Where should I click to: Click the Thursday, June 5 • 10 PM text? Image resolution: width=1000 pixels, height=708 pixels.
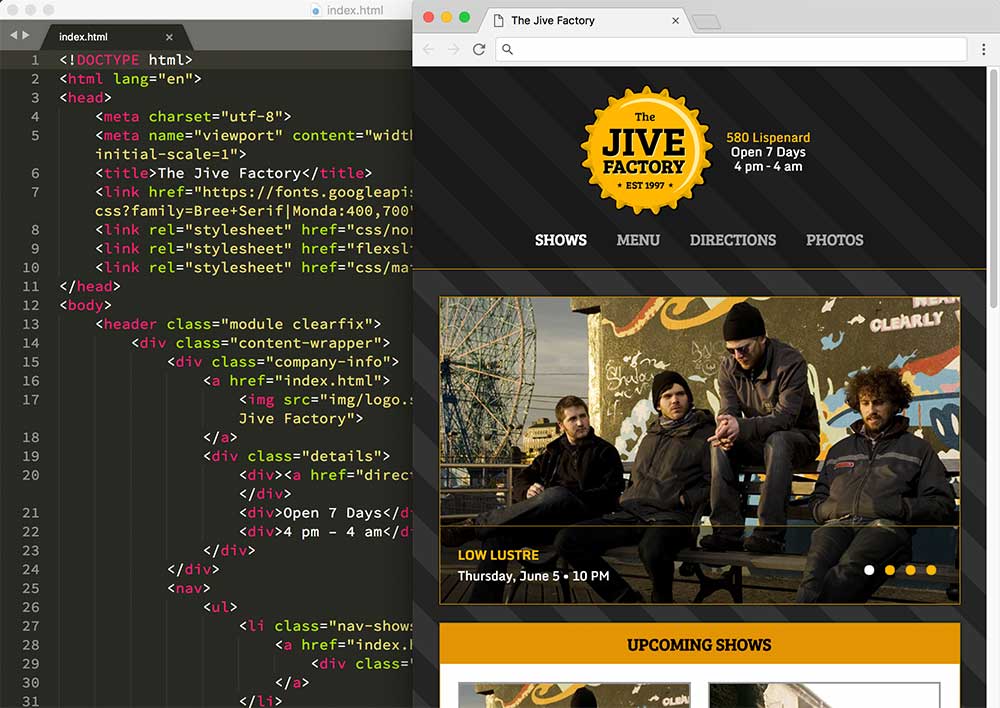[x=533, y=576]
